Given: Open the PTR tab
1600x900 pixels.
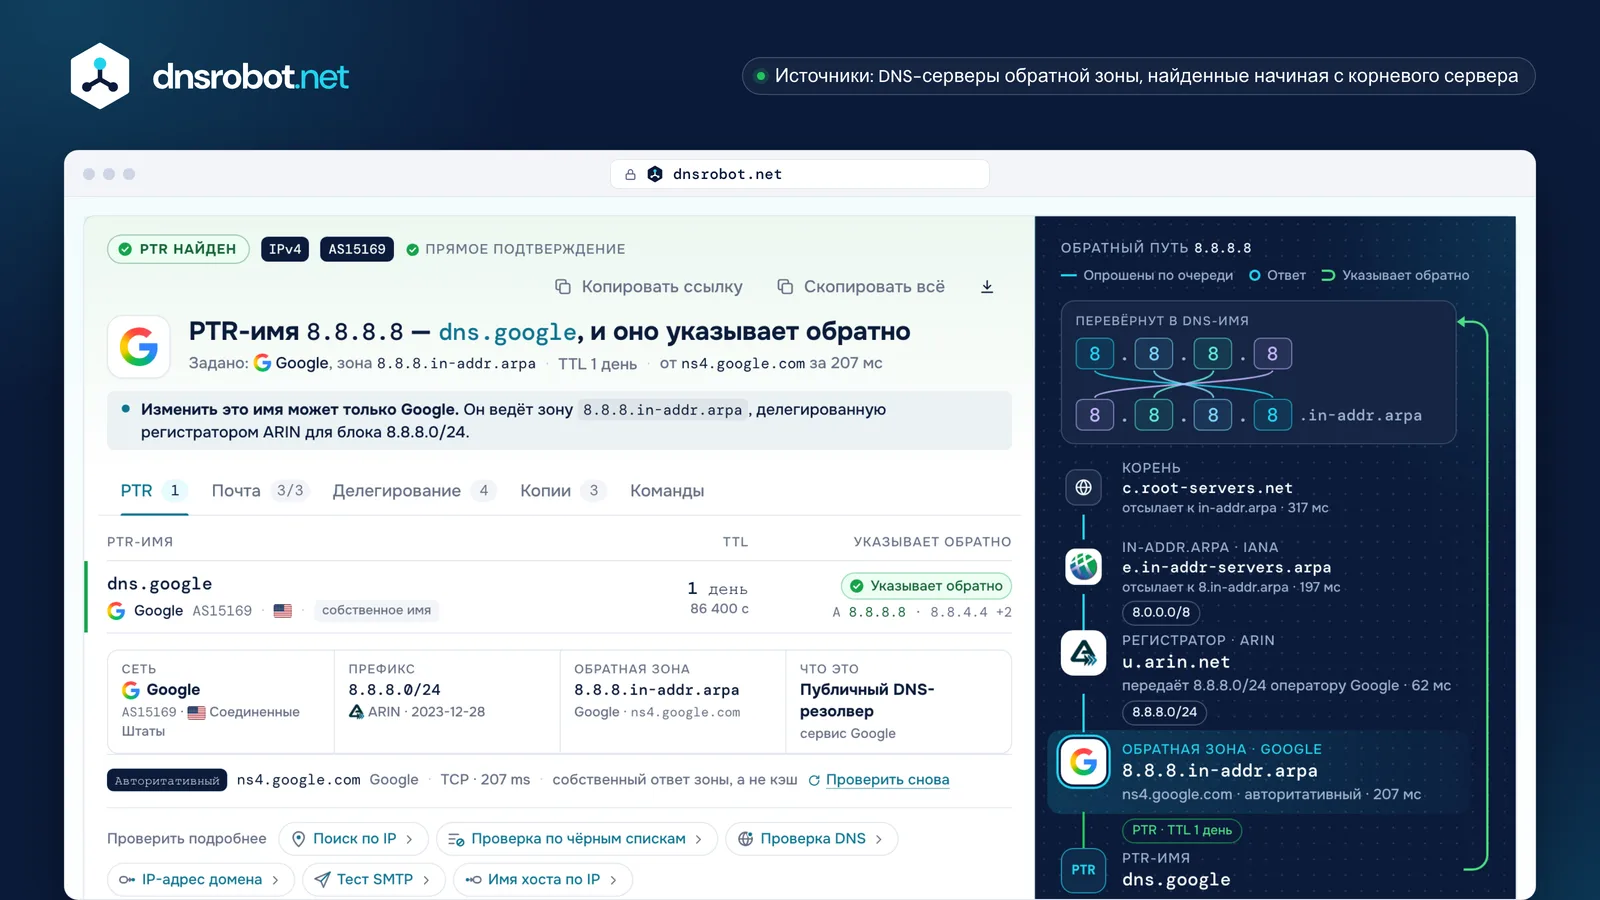Looking at the screenshot, I should click(153, 491).
